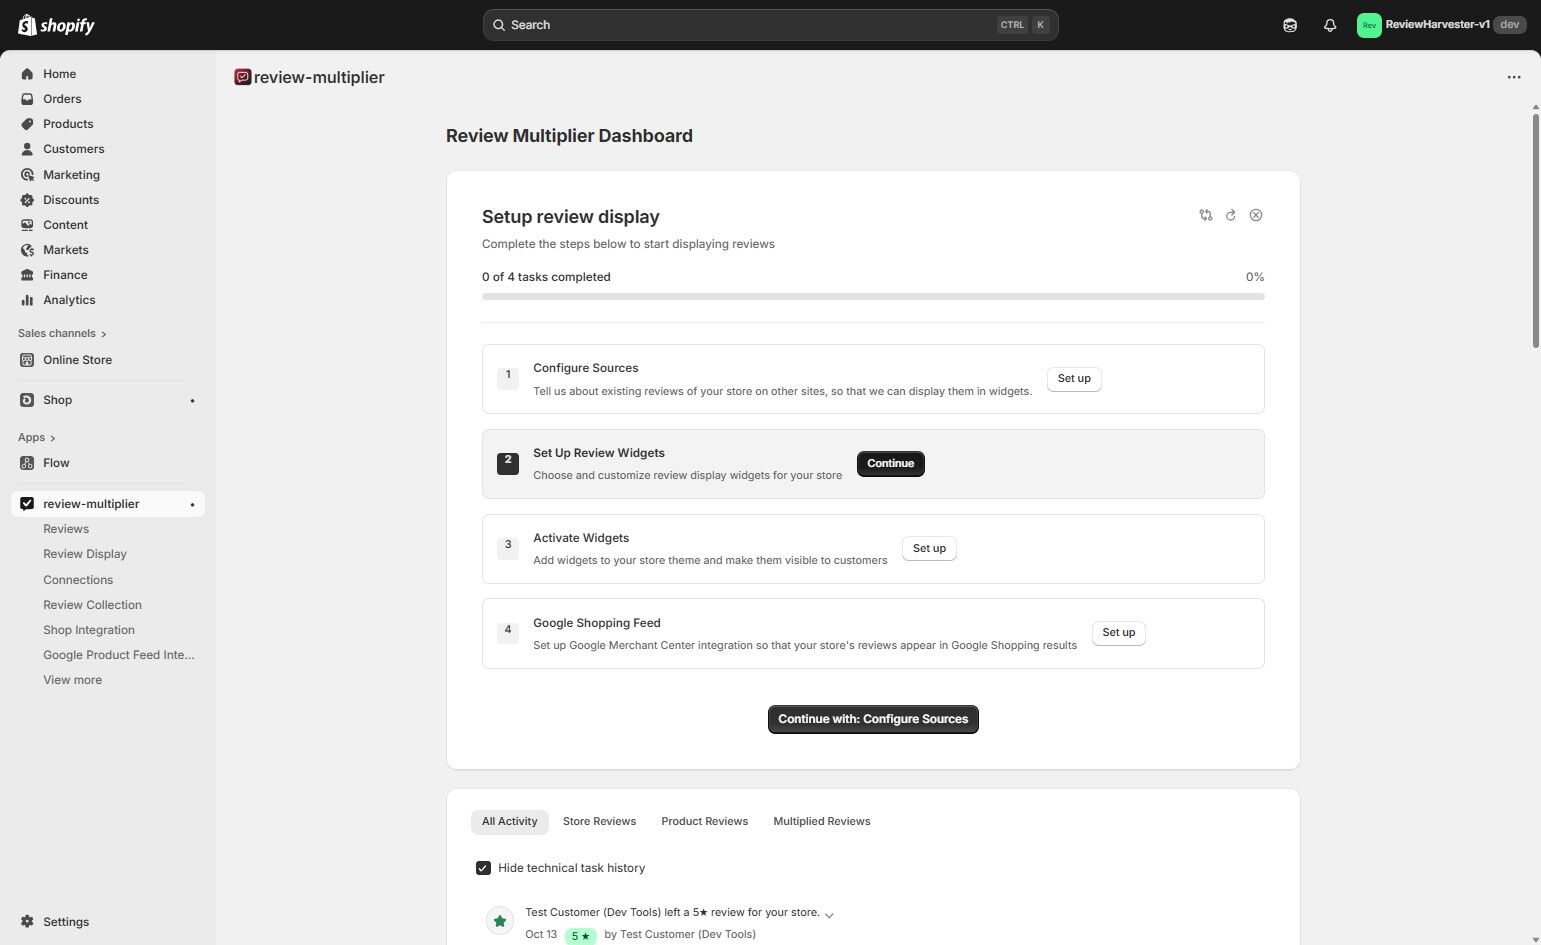Open the Sidekick assistant icon in top bar
The image size is (1541, 945).
[1290, 25]
